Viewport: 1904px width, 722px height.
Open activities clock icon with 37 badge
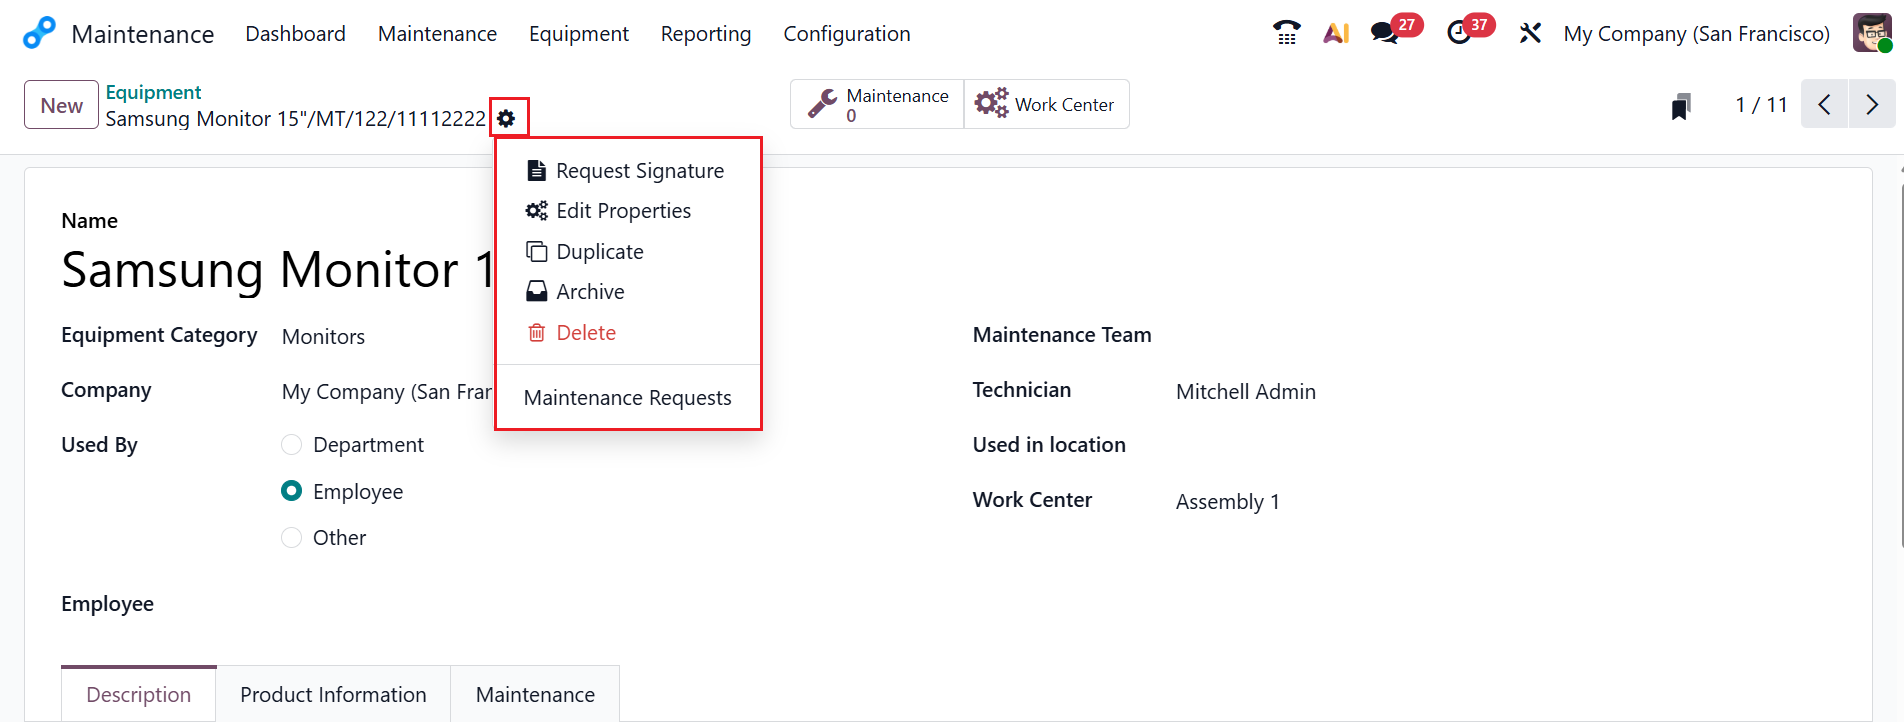pyautogui.click(x=1459, y=33)
